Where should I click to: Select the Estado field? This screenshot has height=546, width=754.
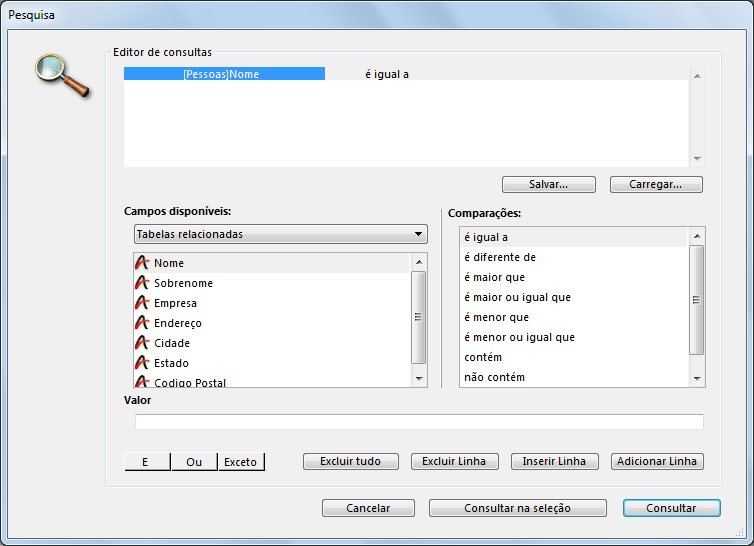pyautogui.click(x=272, y=363)
